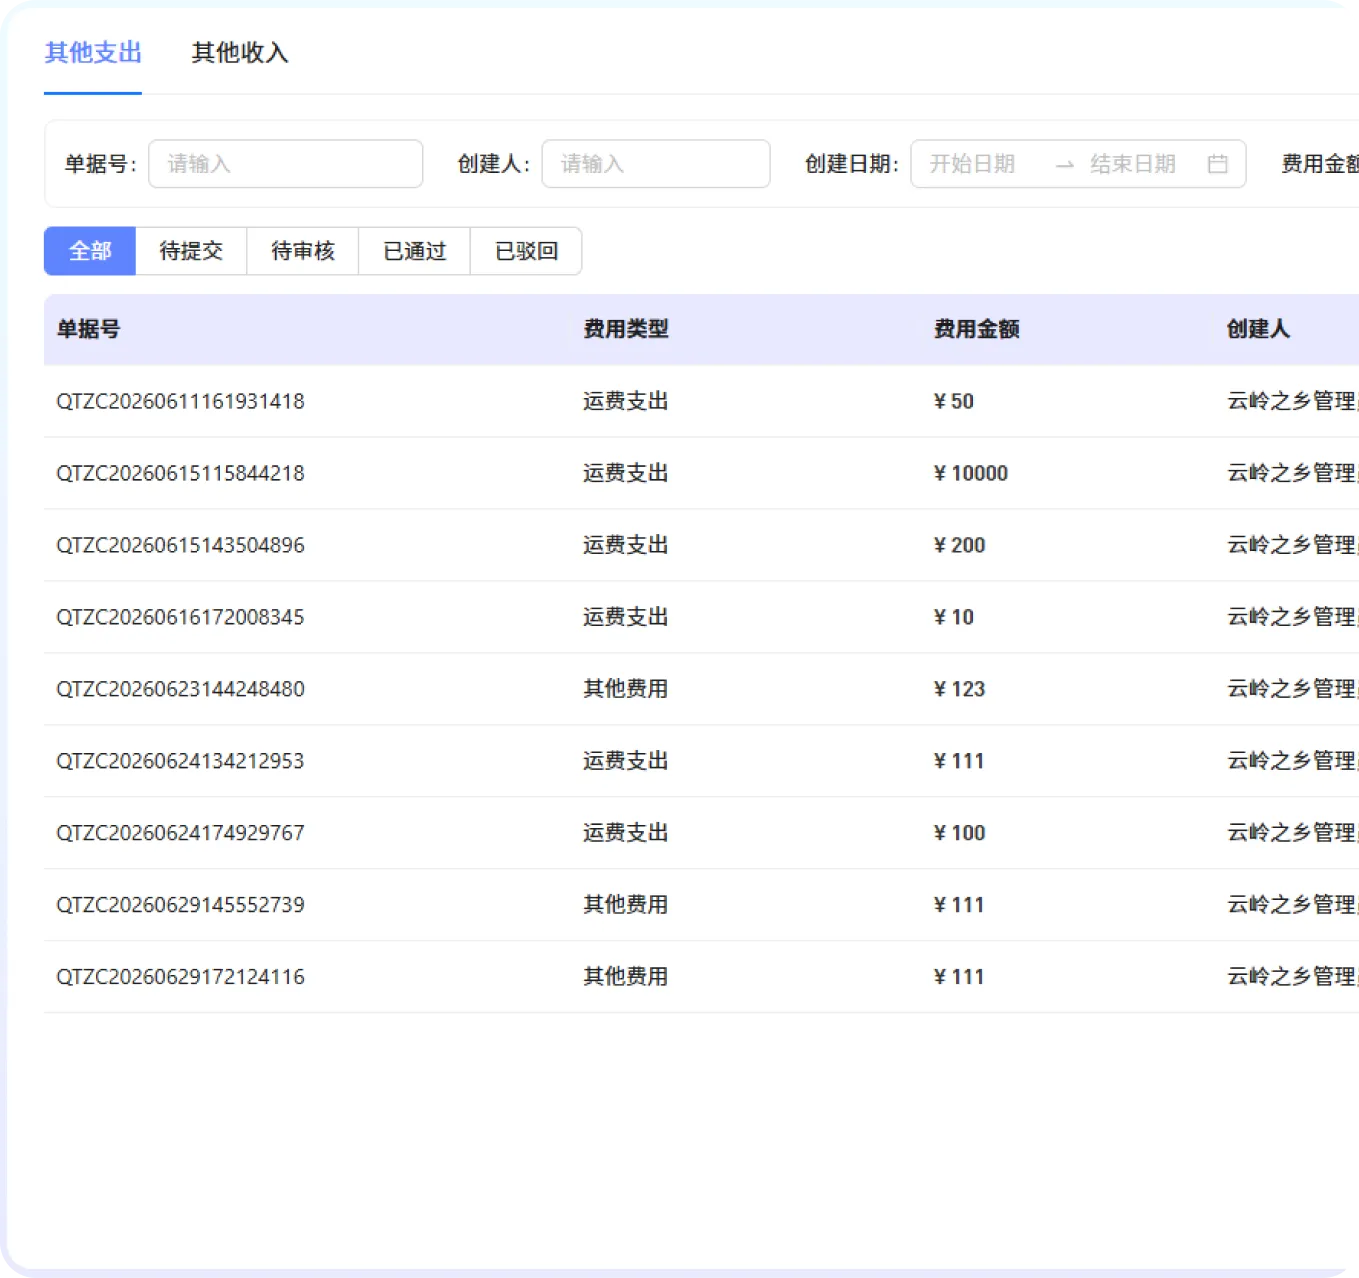
Task: Open the calendar icon in date range
Action: [1217, 164]
